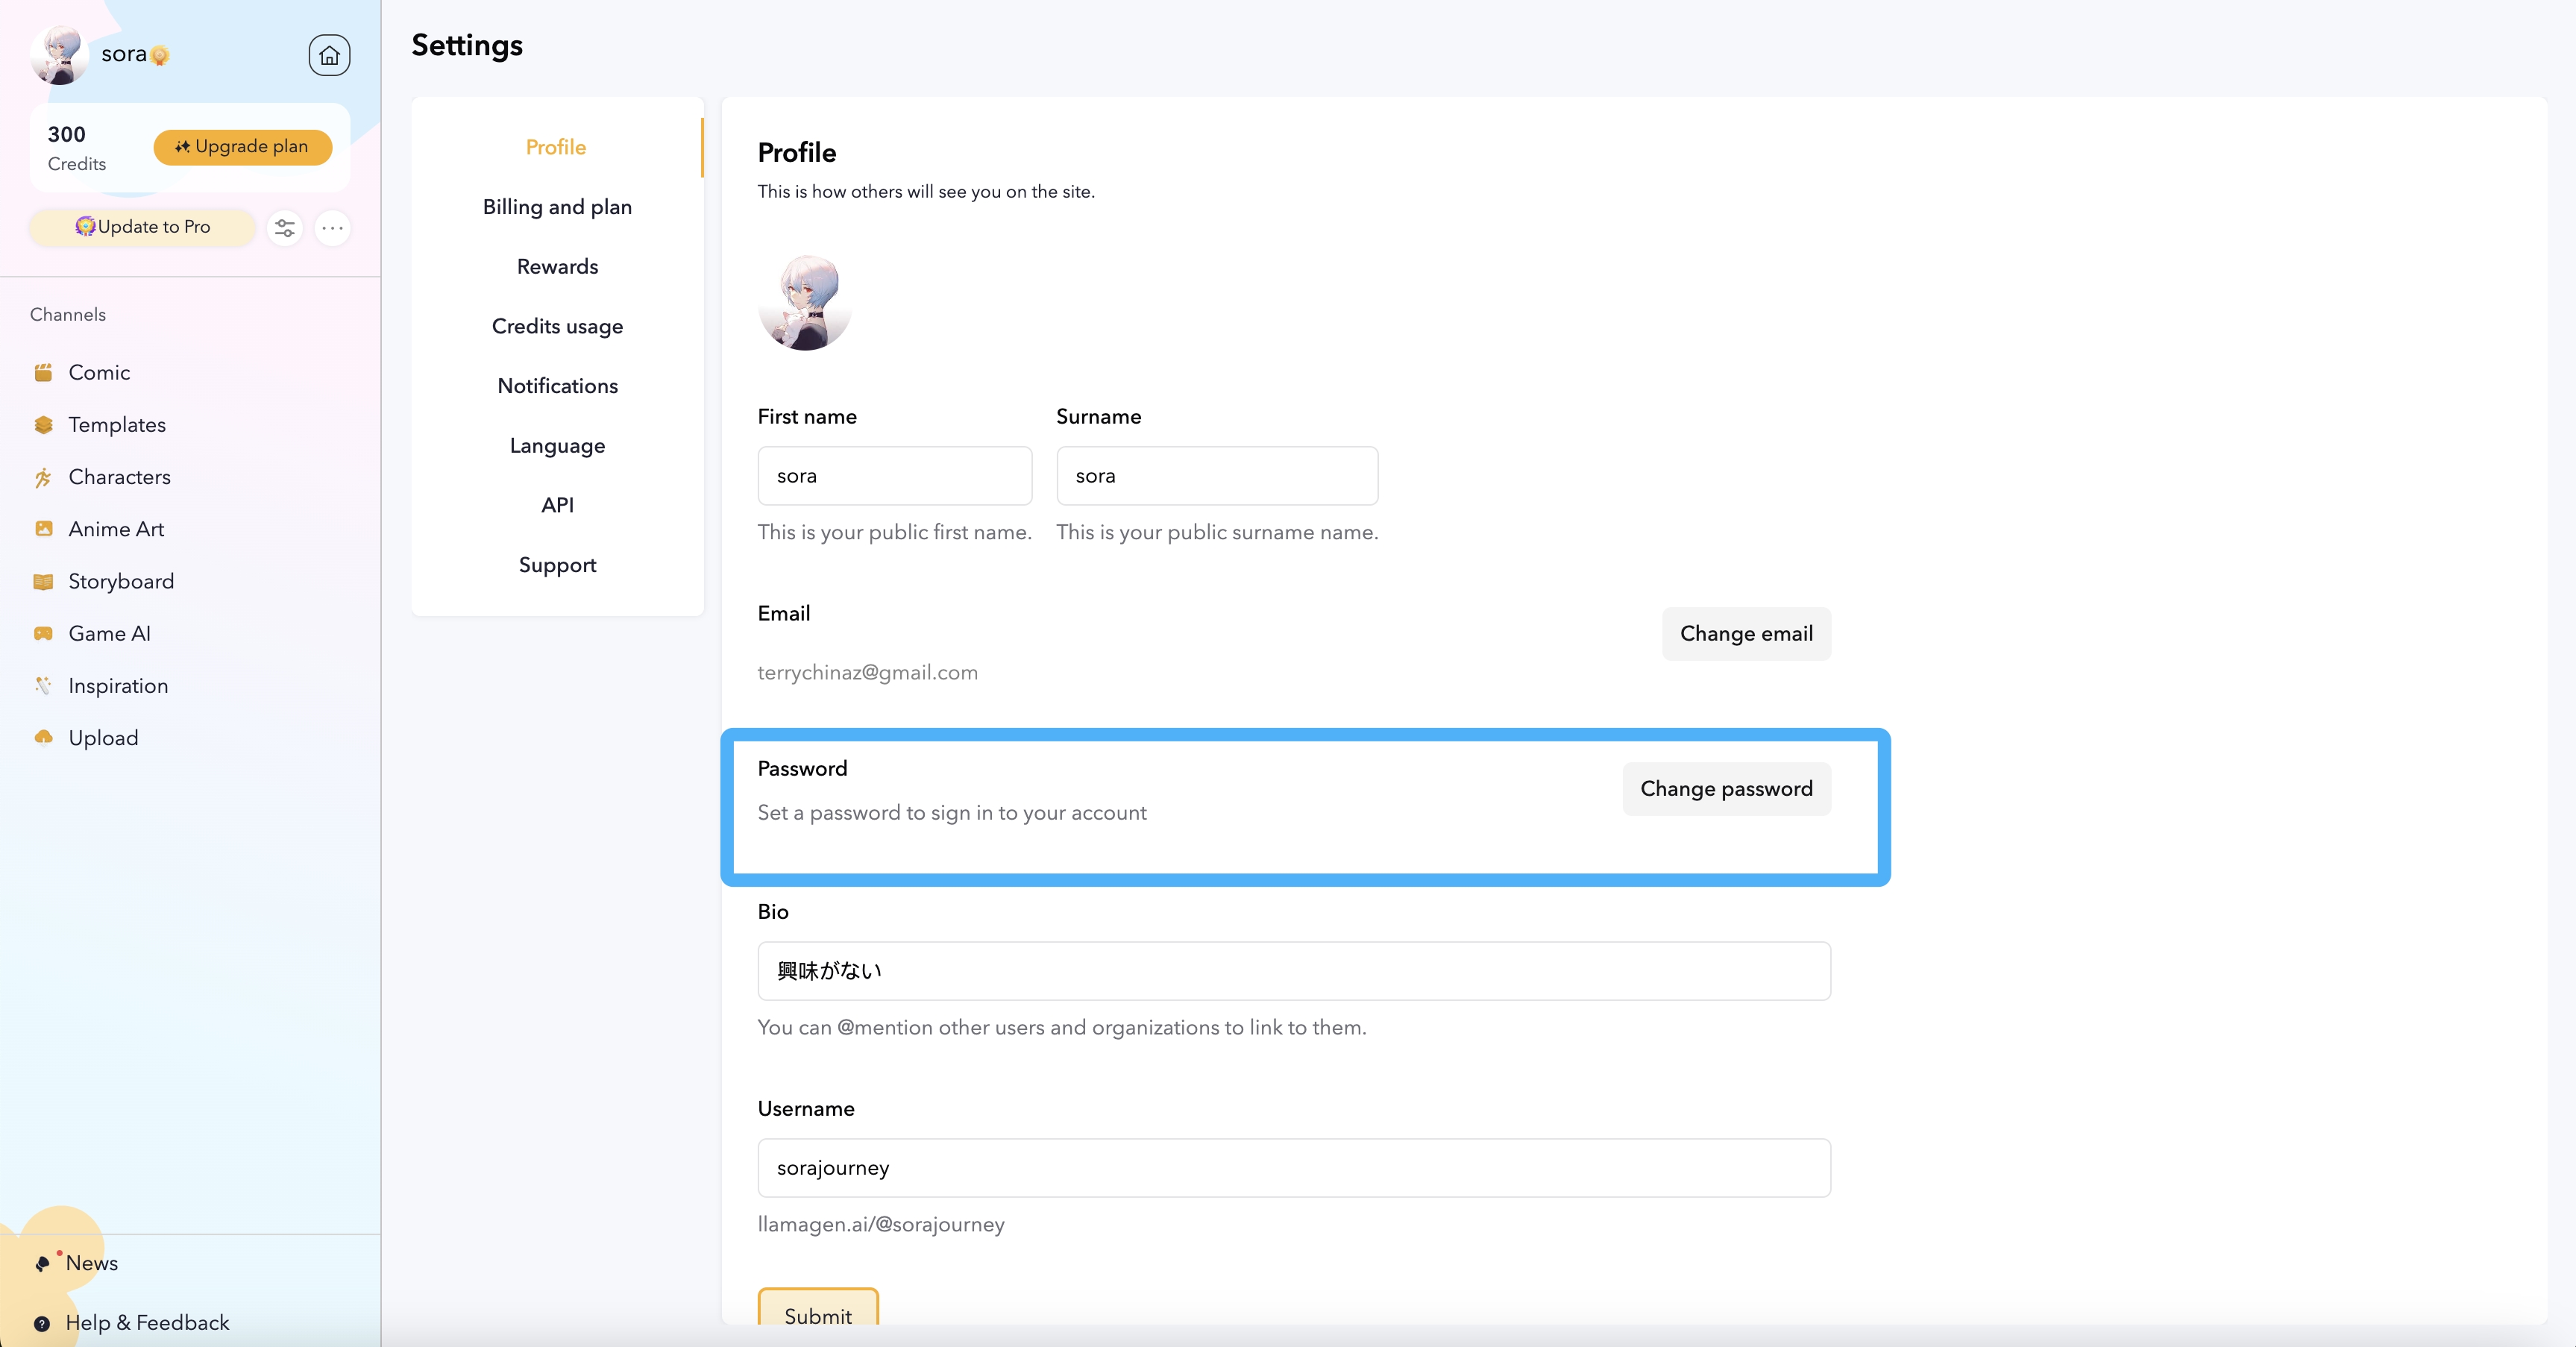This screenshot has height=1347, width=2576.
Task: Open the News section
Action: [x=92, y=1263]
